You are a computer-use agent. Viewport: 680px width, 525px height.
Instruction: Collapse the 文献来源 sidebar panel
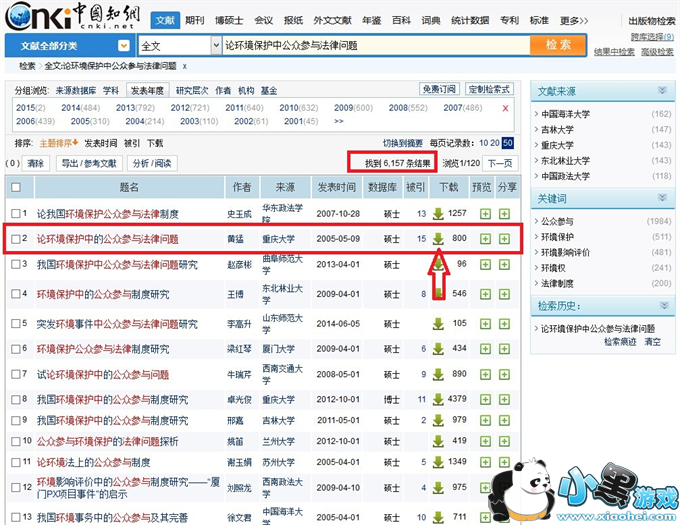click(662, 91)
